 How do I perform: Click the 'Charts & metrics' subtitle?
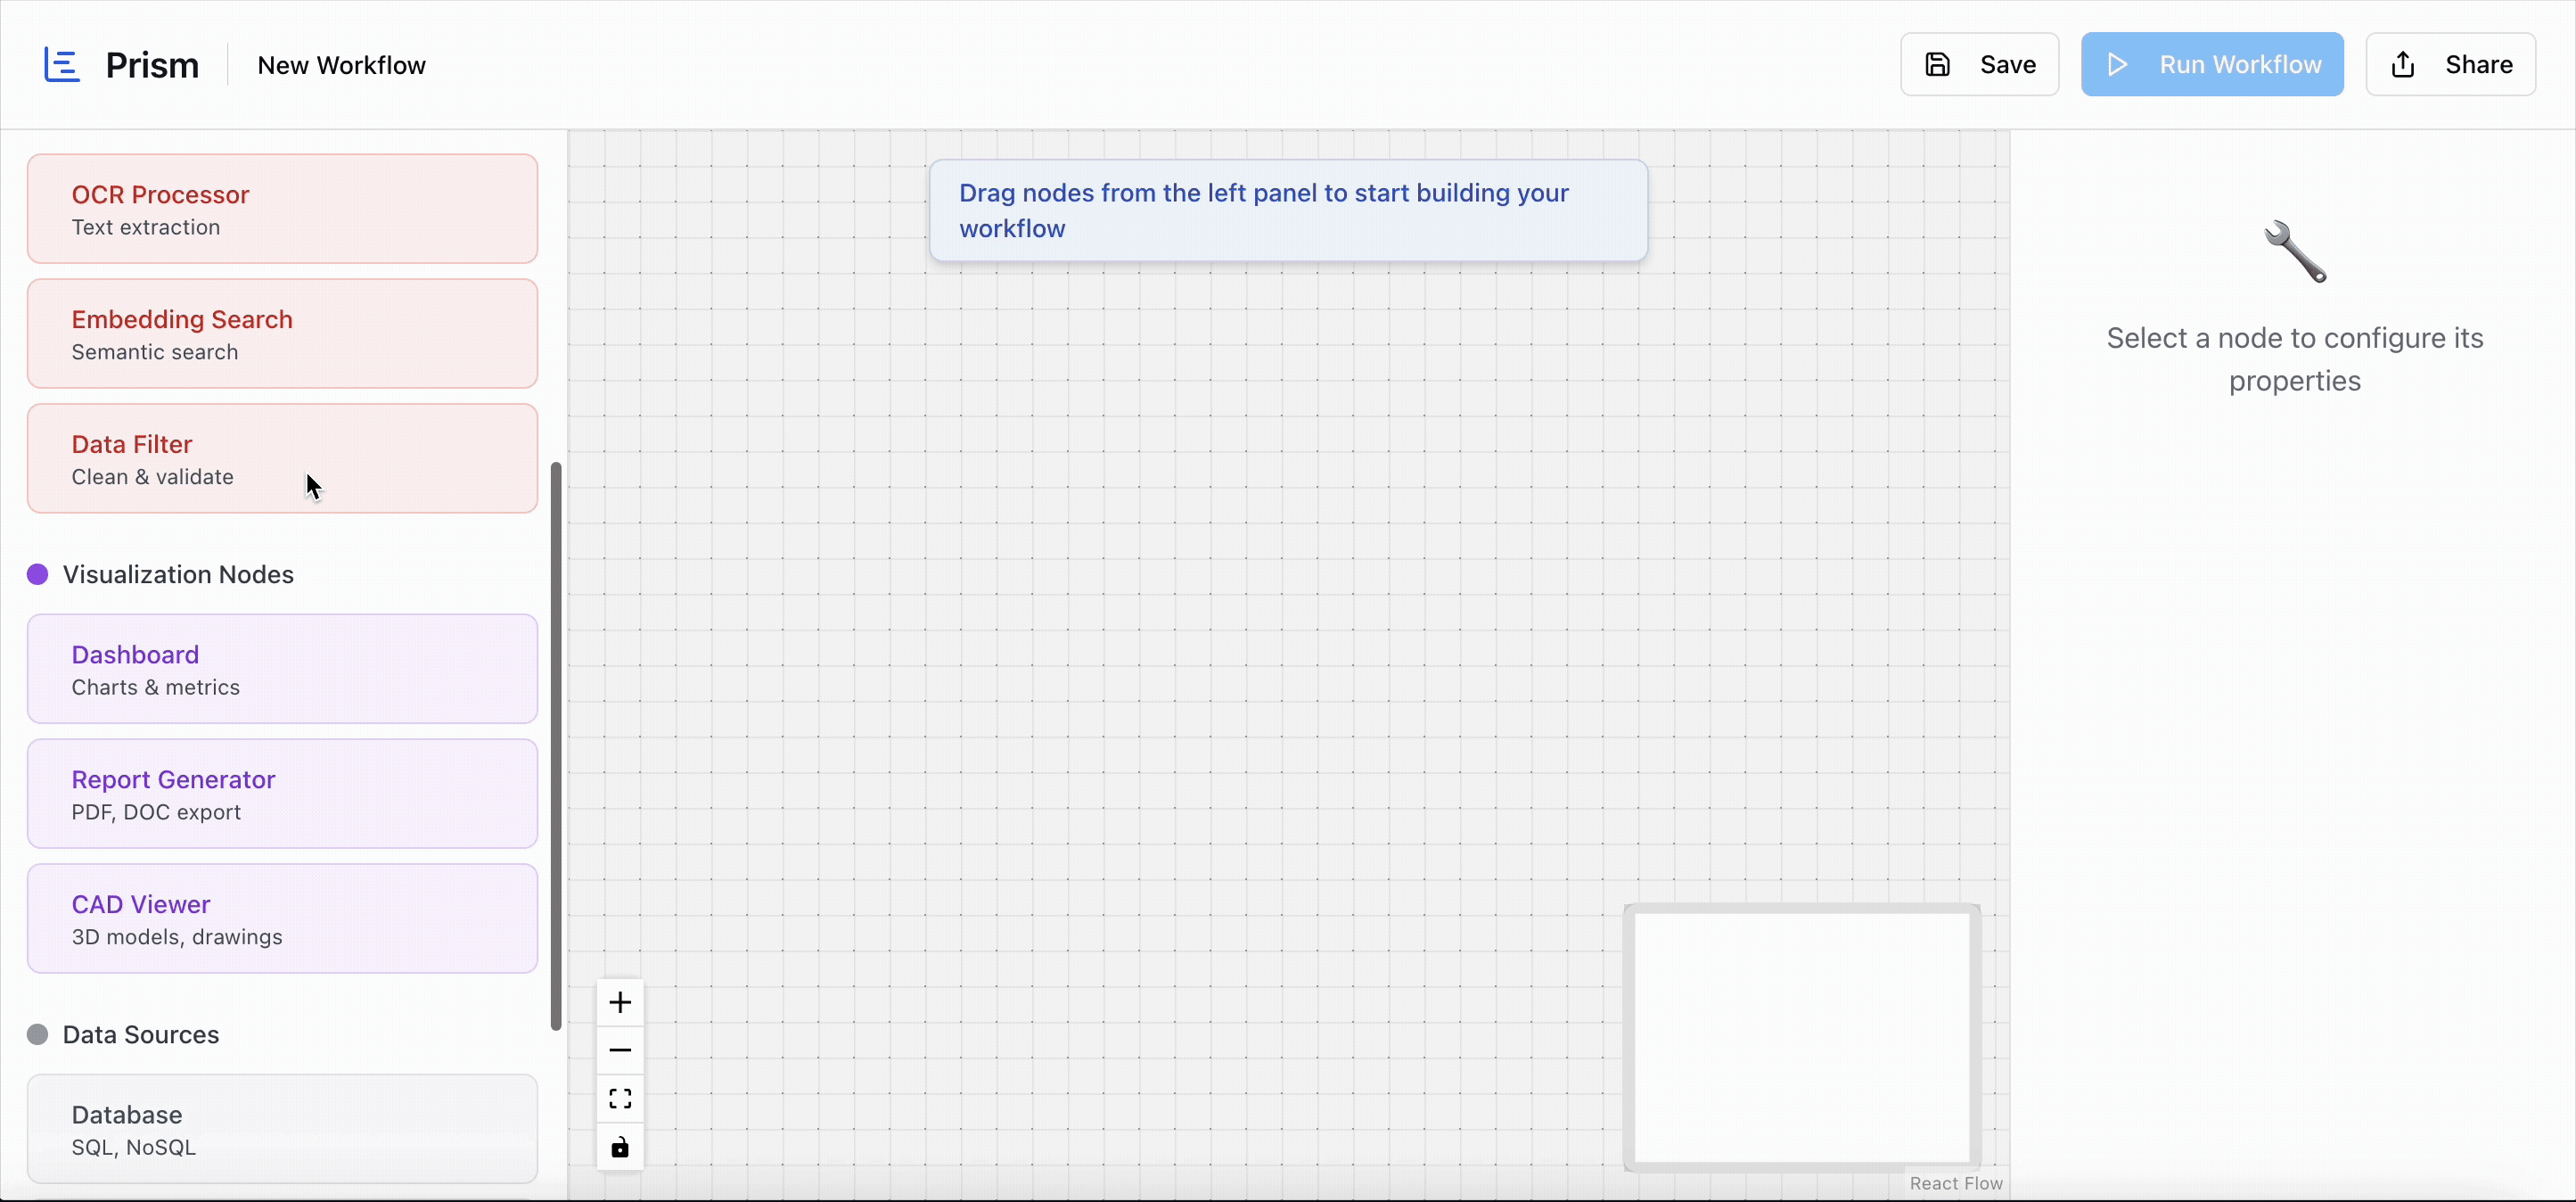(x=156, y=687)
